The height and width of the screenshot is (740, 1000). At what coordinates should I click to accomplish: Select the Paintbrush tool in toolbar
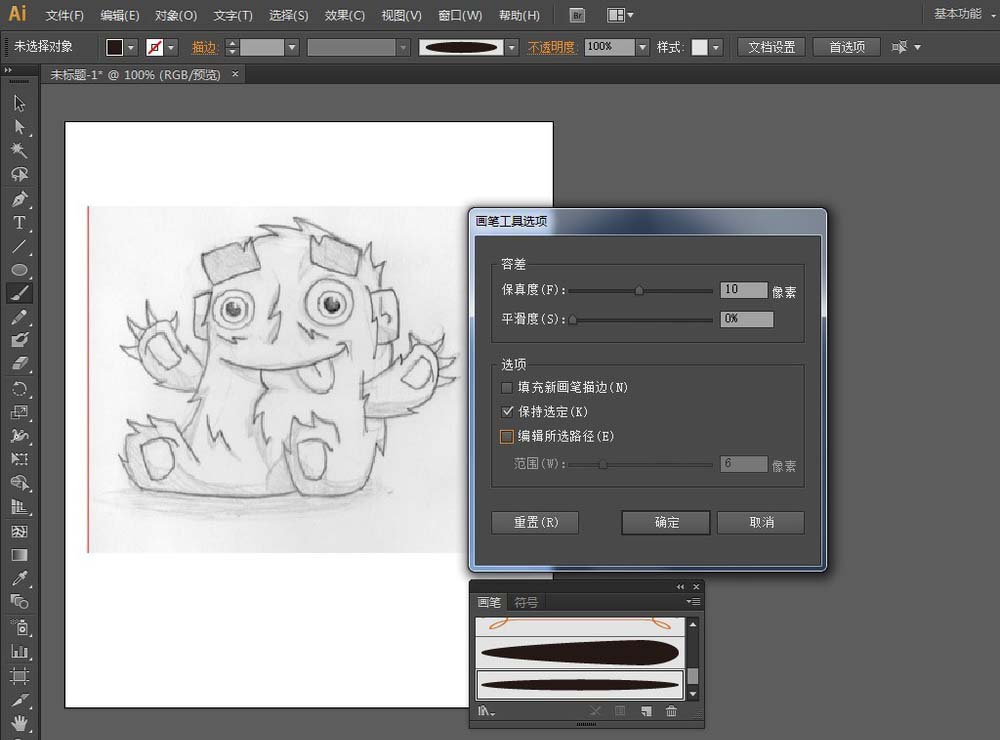tap(19, 293)
